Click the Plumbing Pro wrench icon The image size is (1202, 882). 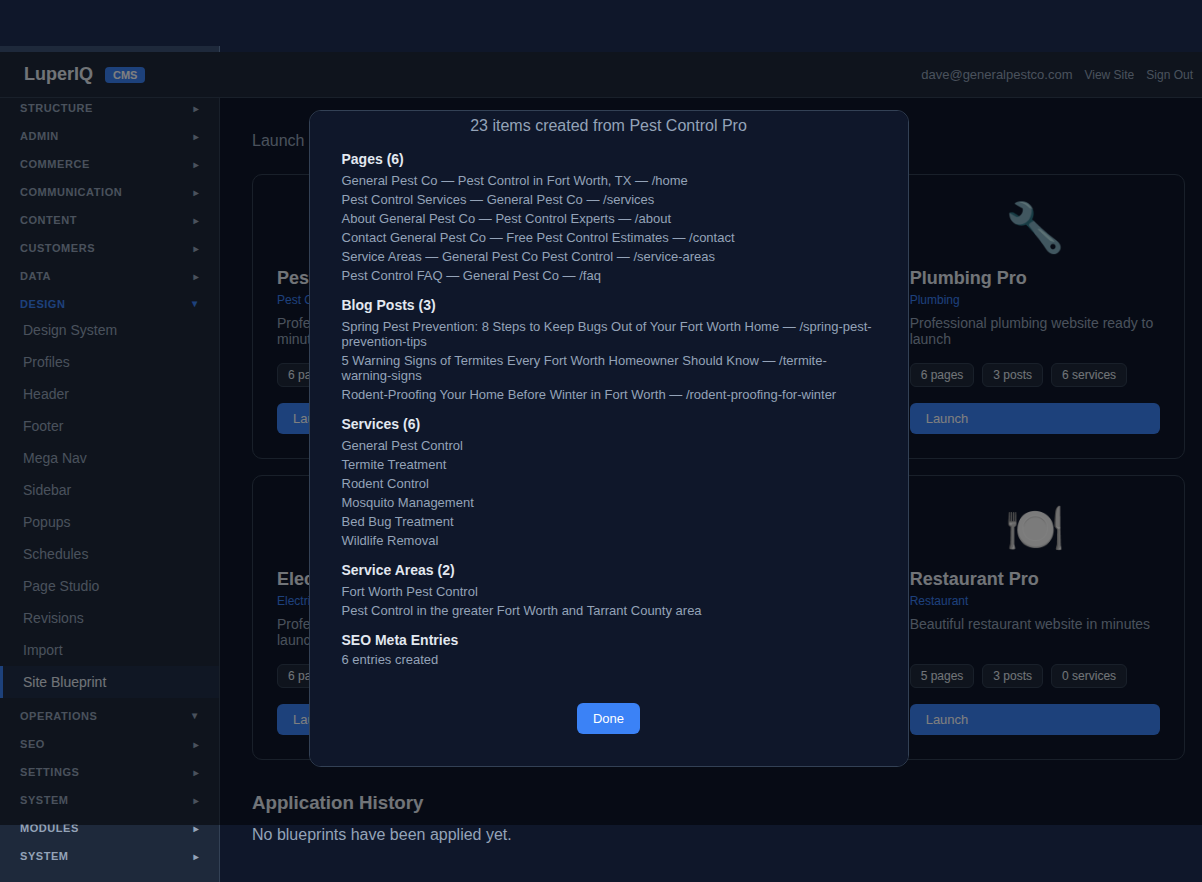point(1034,227)
